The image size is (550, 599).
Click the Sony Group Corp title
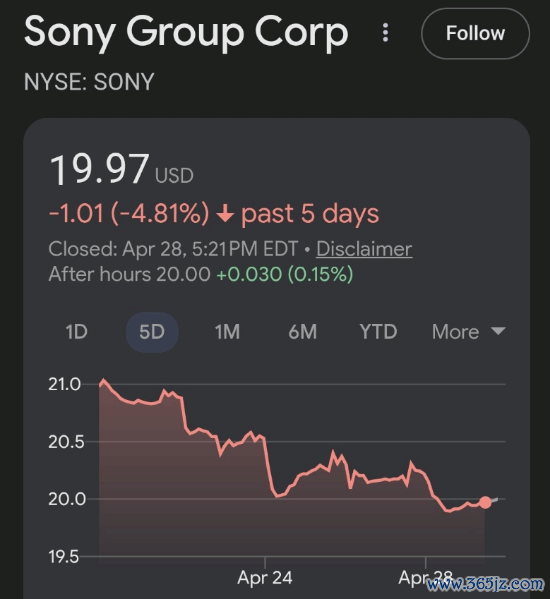click(x=186, y=33)
